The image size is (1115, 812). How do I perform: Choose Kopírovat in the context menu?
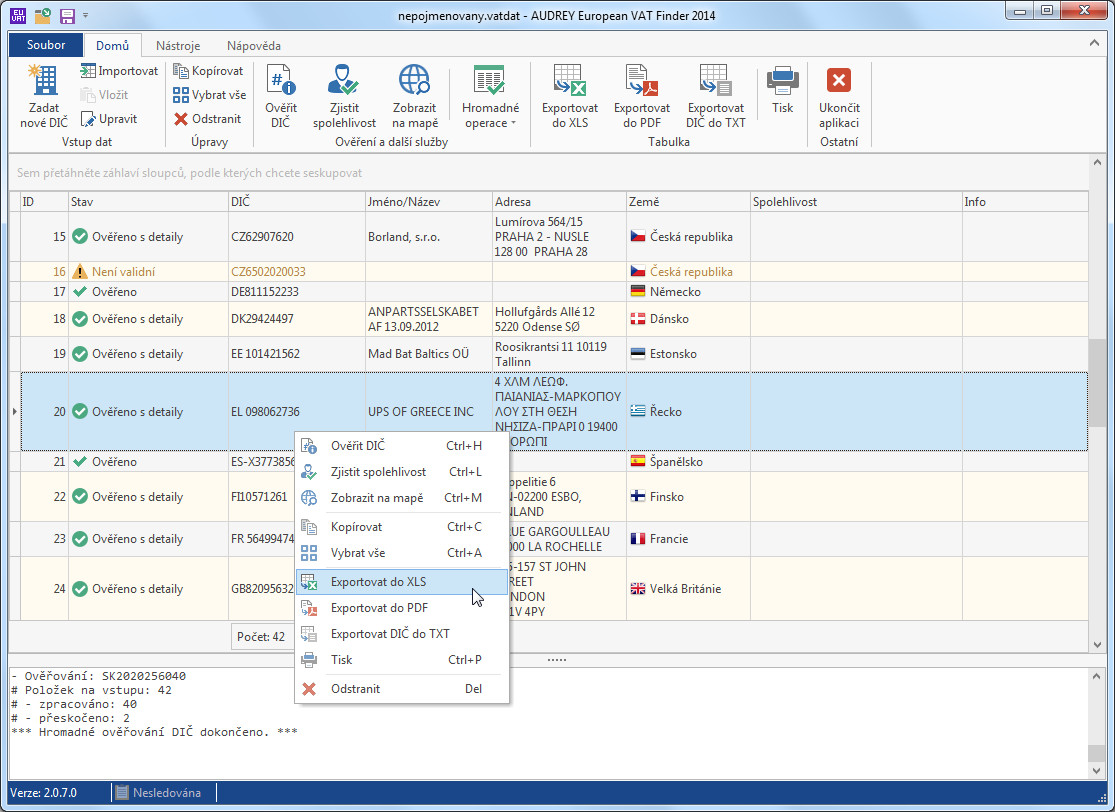402,527
